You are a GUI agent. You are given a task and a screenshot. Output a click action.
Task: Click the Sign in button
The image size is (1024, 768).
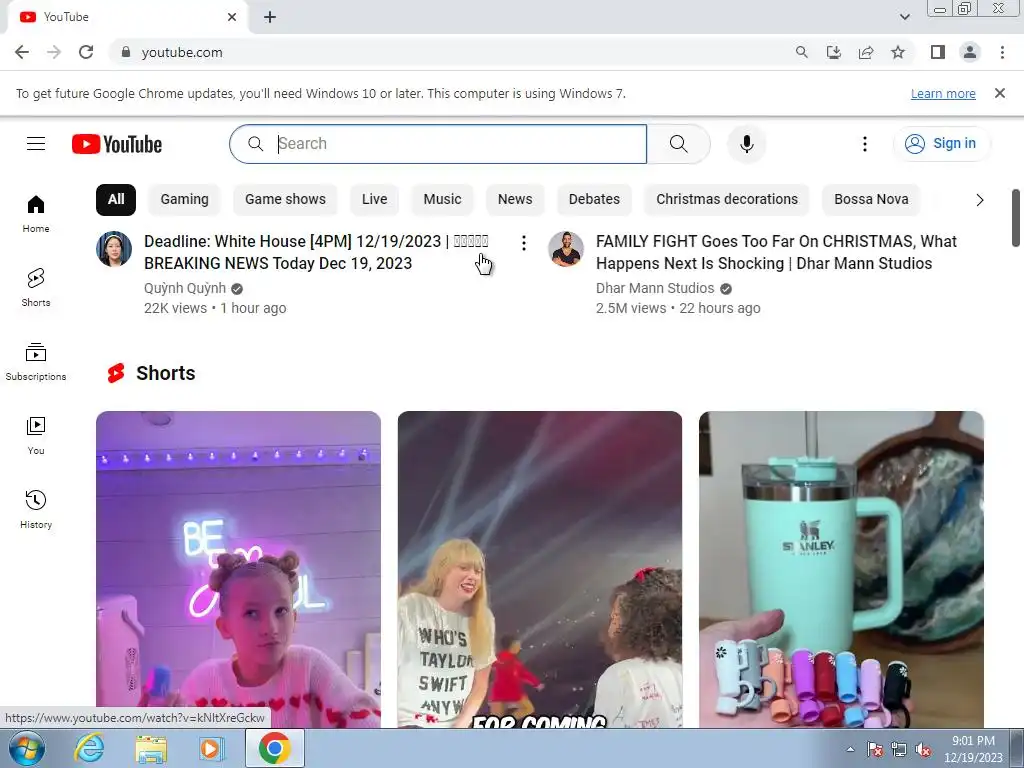[942, 144]
